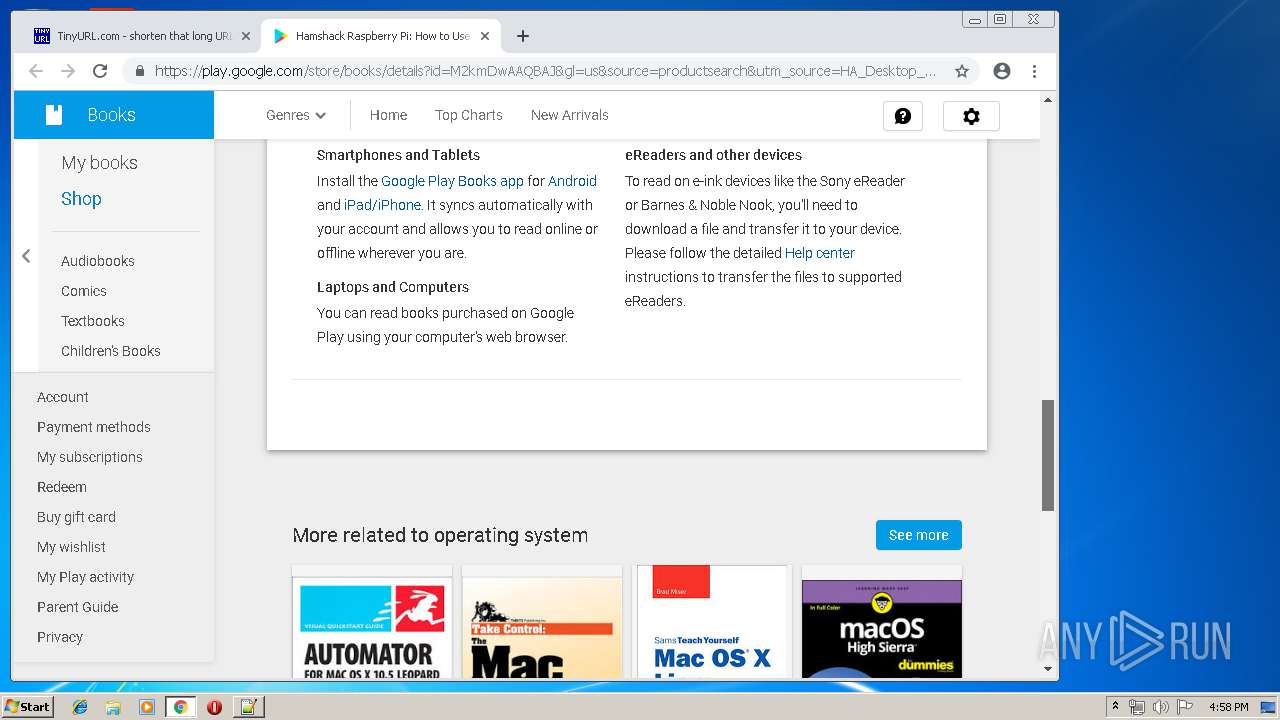Open the Chrome three-dot menu
The image size is (1280, 720).
click(1035, 71)
